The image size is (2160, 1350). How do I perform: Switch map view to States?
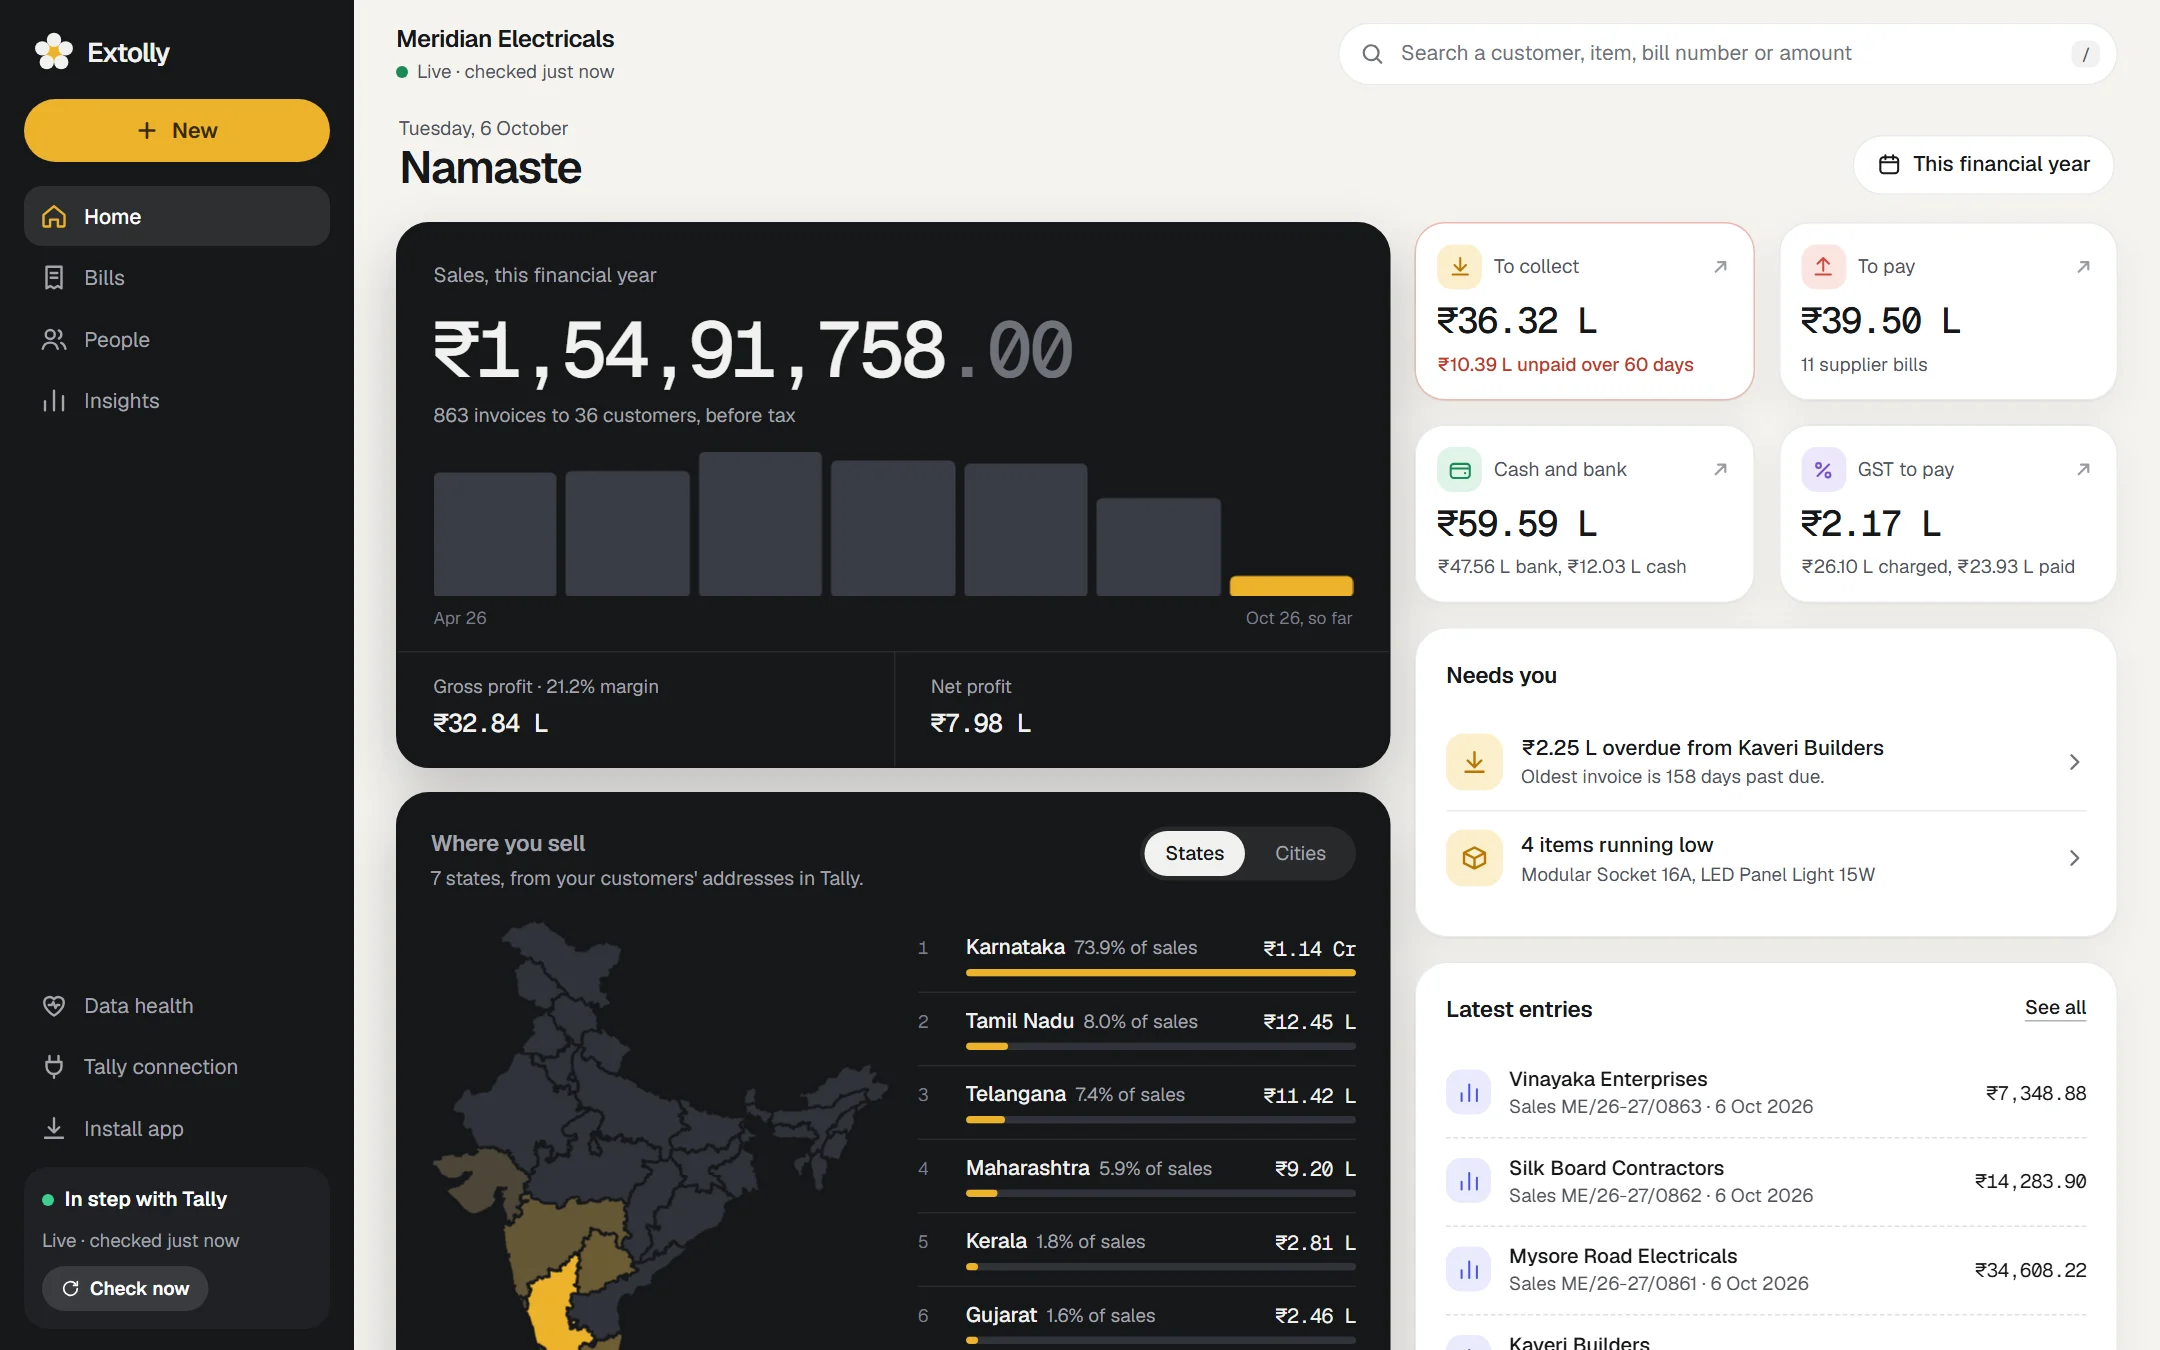click(x=1194, y=853)
